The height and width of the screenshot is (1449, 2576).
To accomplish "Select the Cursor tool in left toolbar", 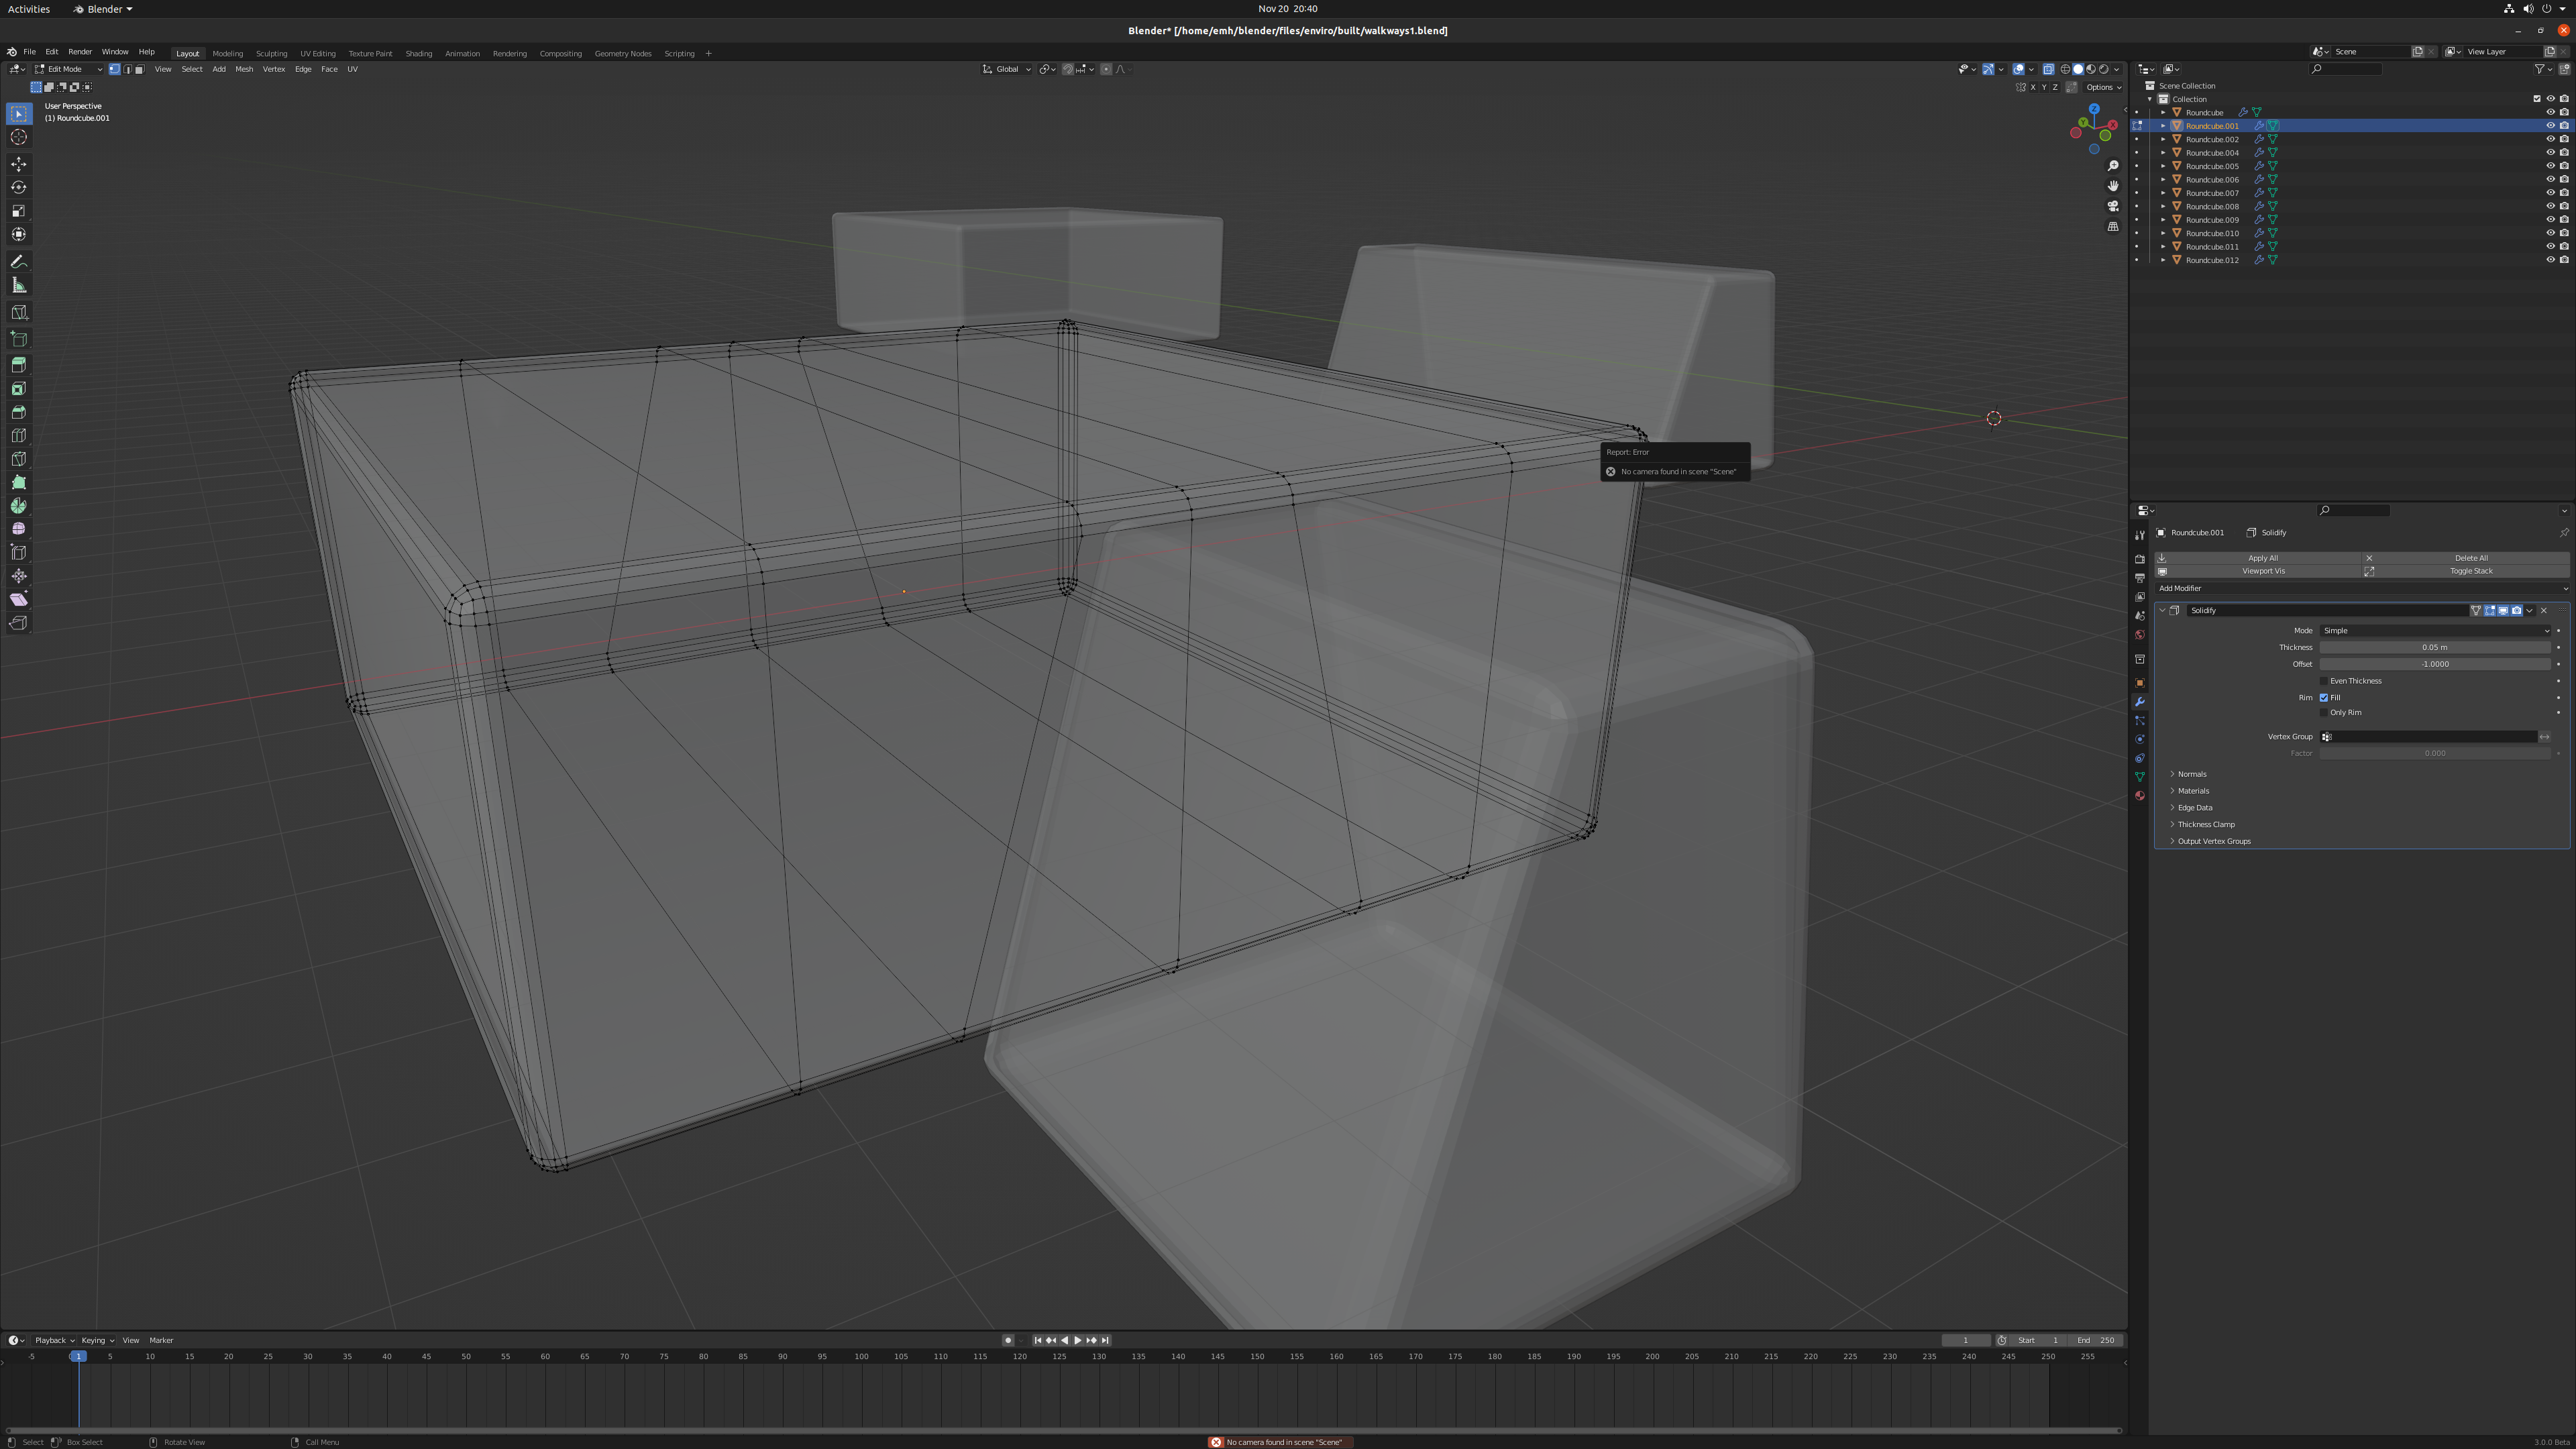I will [x=19, y=137].
